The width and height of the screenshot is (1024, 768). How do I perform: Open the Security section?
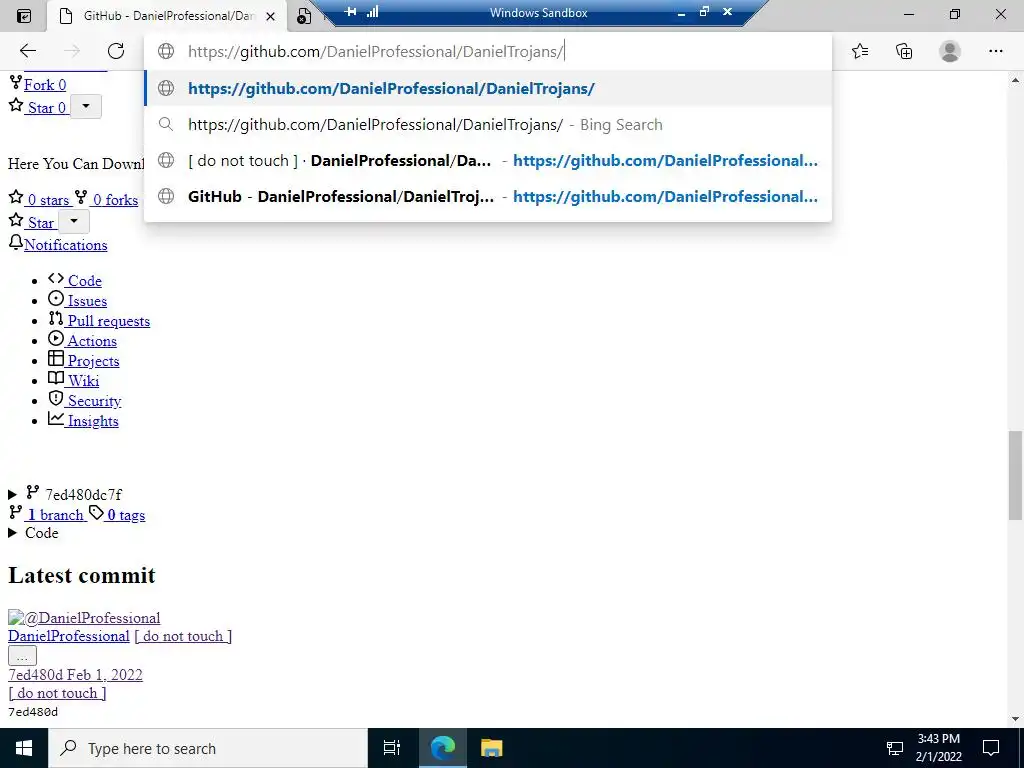93,401
